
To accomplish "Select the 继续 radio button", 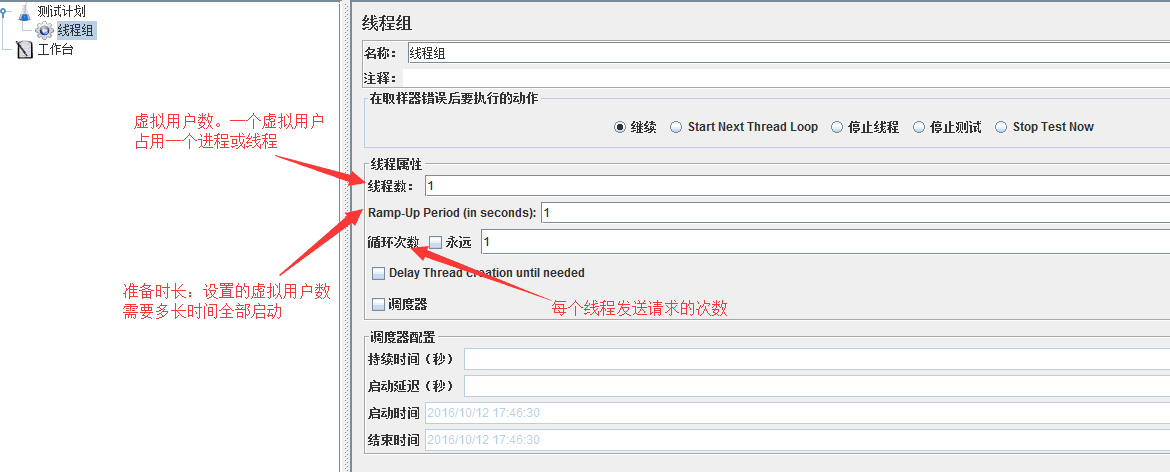I will click(x=619, y=127).
